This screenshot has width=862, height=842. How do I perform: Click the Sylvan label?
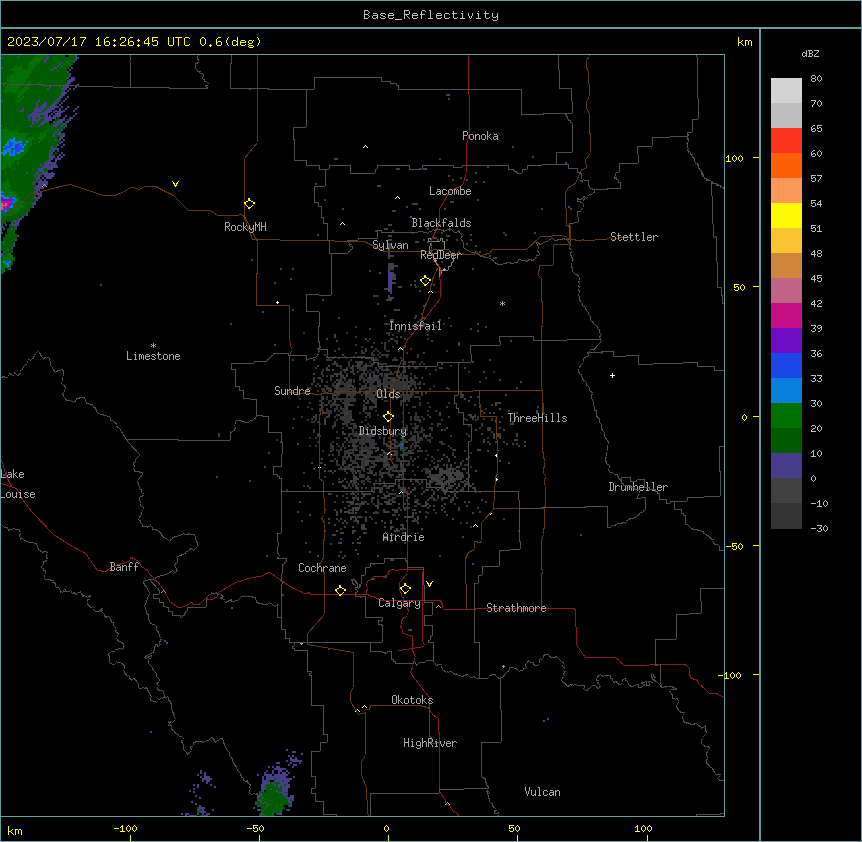pos(390,245)
